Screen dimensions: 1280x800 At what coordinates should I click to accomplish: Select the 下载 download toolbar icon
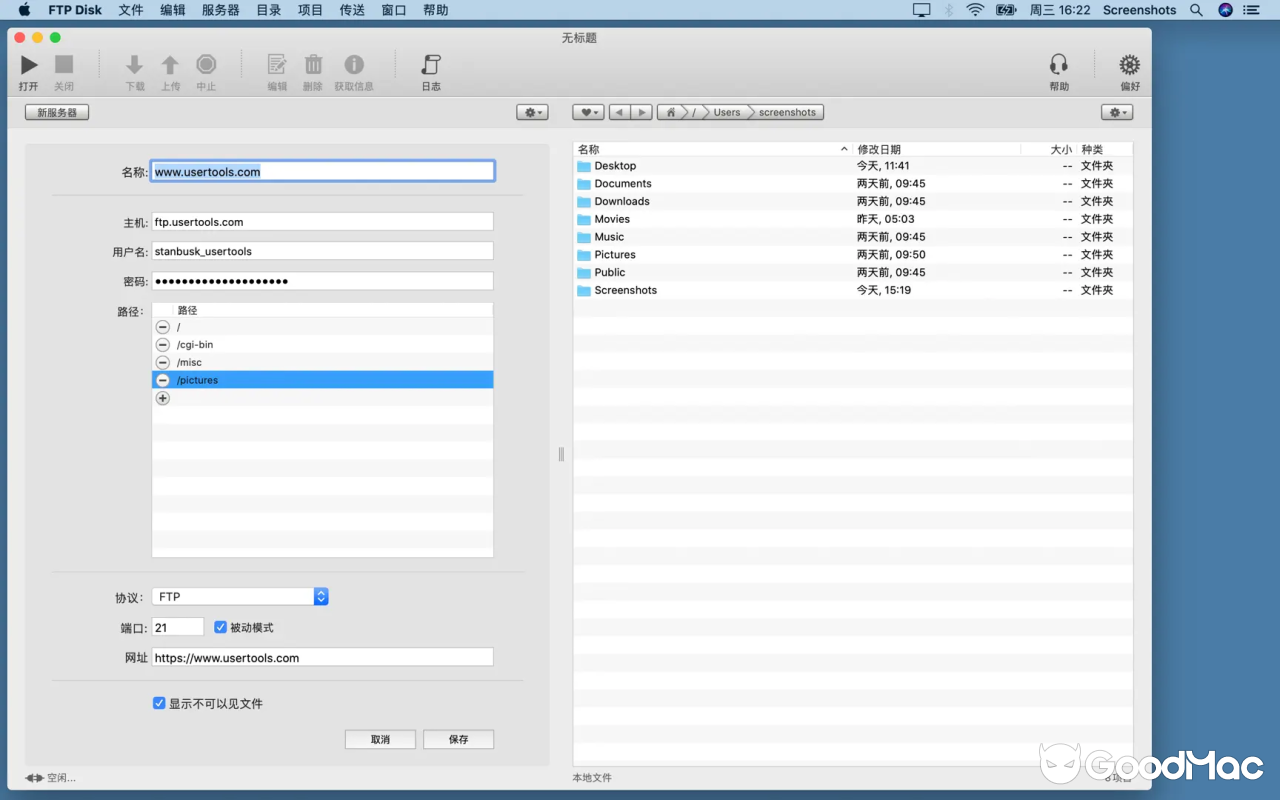click(135, 66)
